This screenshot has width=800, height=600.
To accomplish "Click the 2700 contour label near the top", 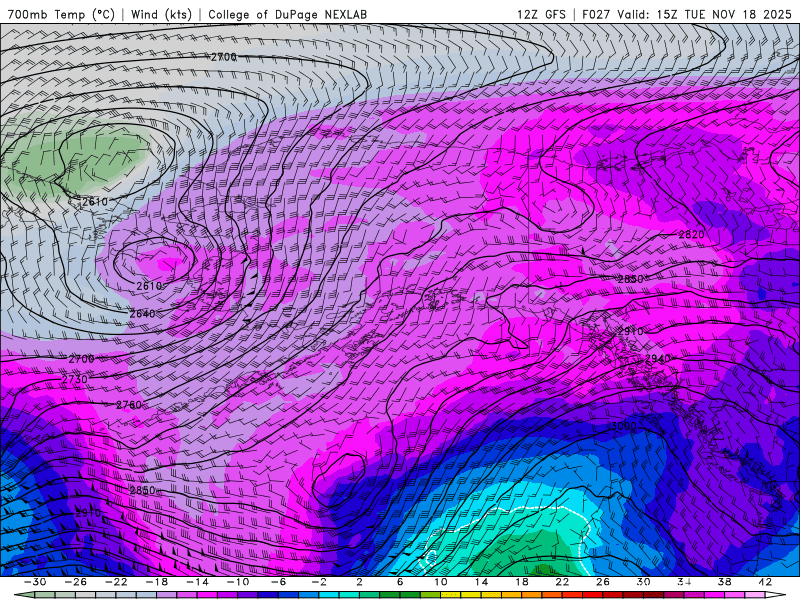I will pyautogui.click(x=223, y=57).
